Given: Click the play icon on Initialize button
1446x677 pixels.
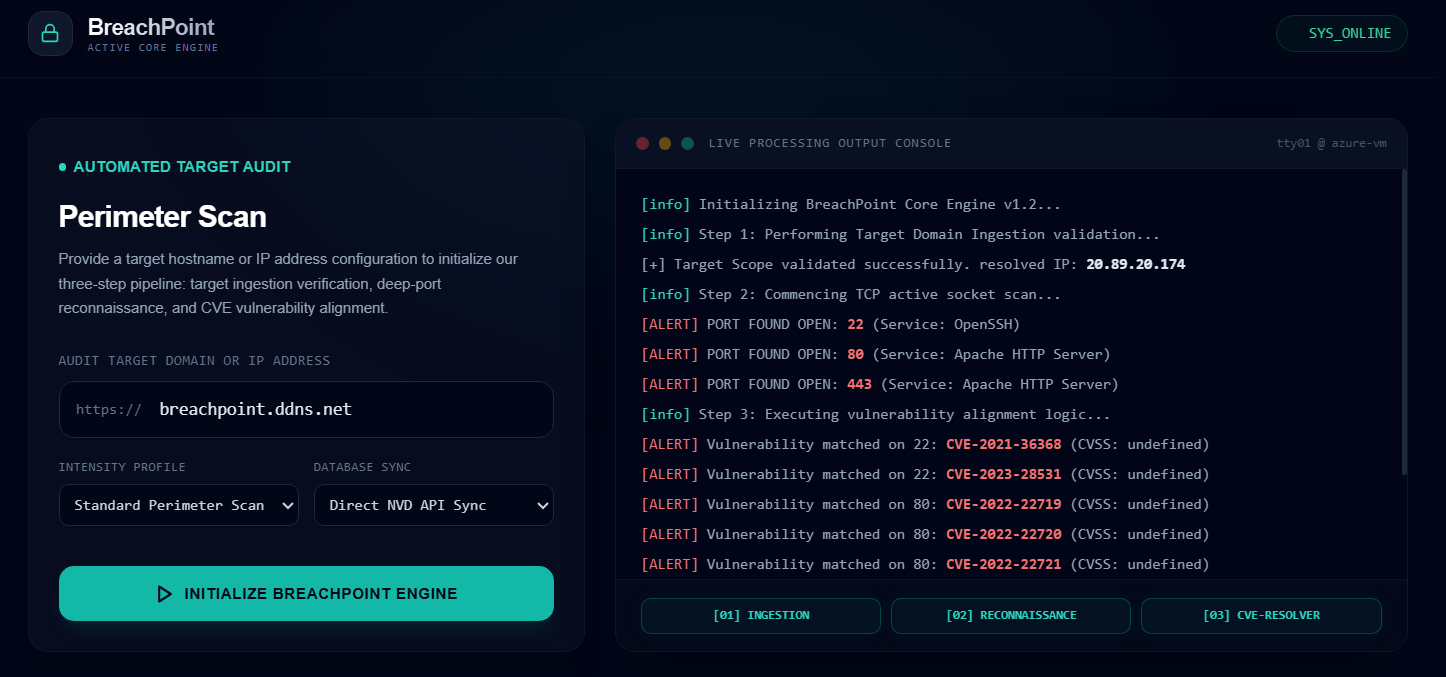Looking at the screenshot, I should [164, 594].
